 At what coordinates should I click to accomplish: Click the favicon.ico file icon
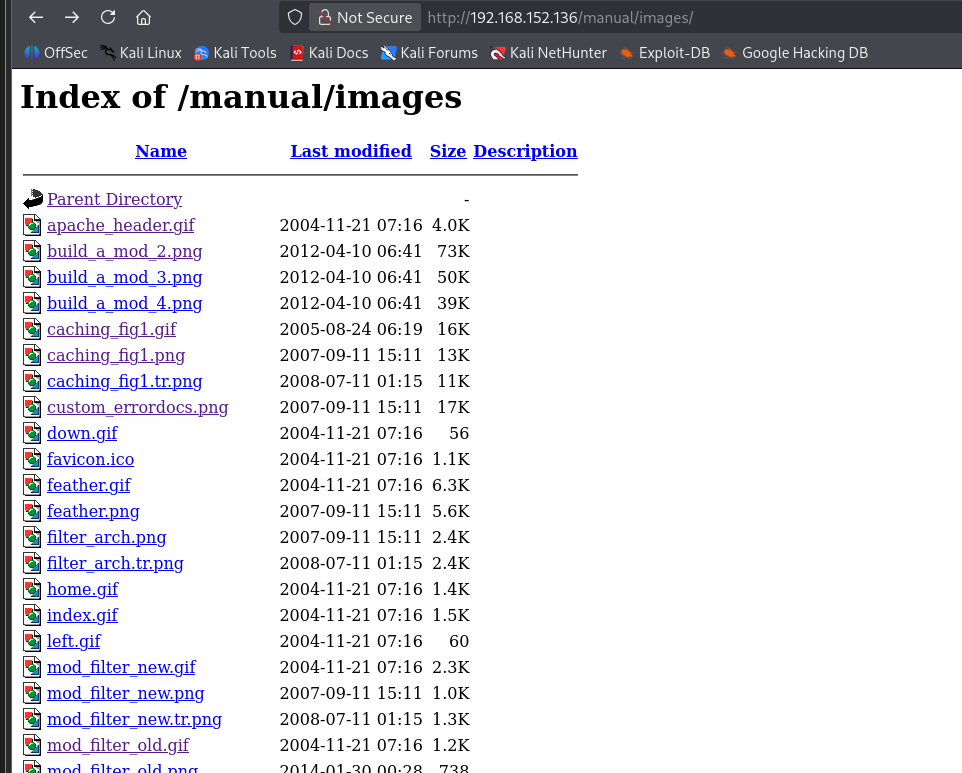32,459
